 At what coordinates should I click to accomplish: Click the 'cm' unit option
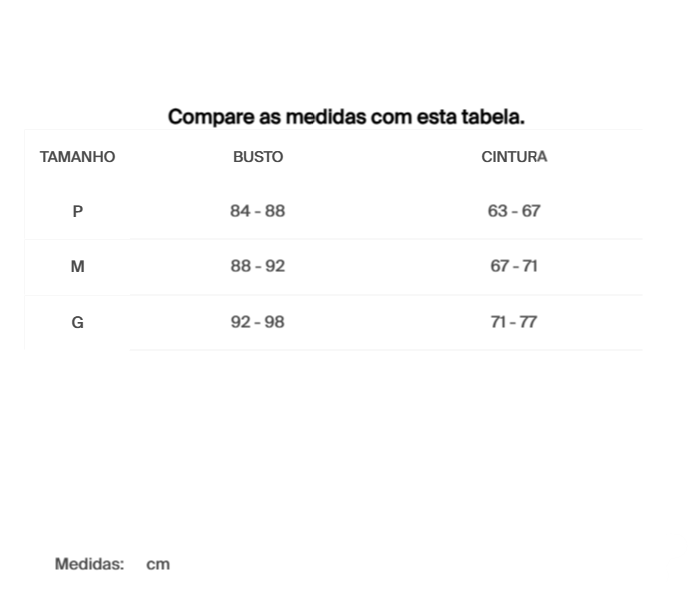(158, 564)
